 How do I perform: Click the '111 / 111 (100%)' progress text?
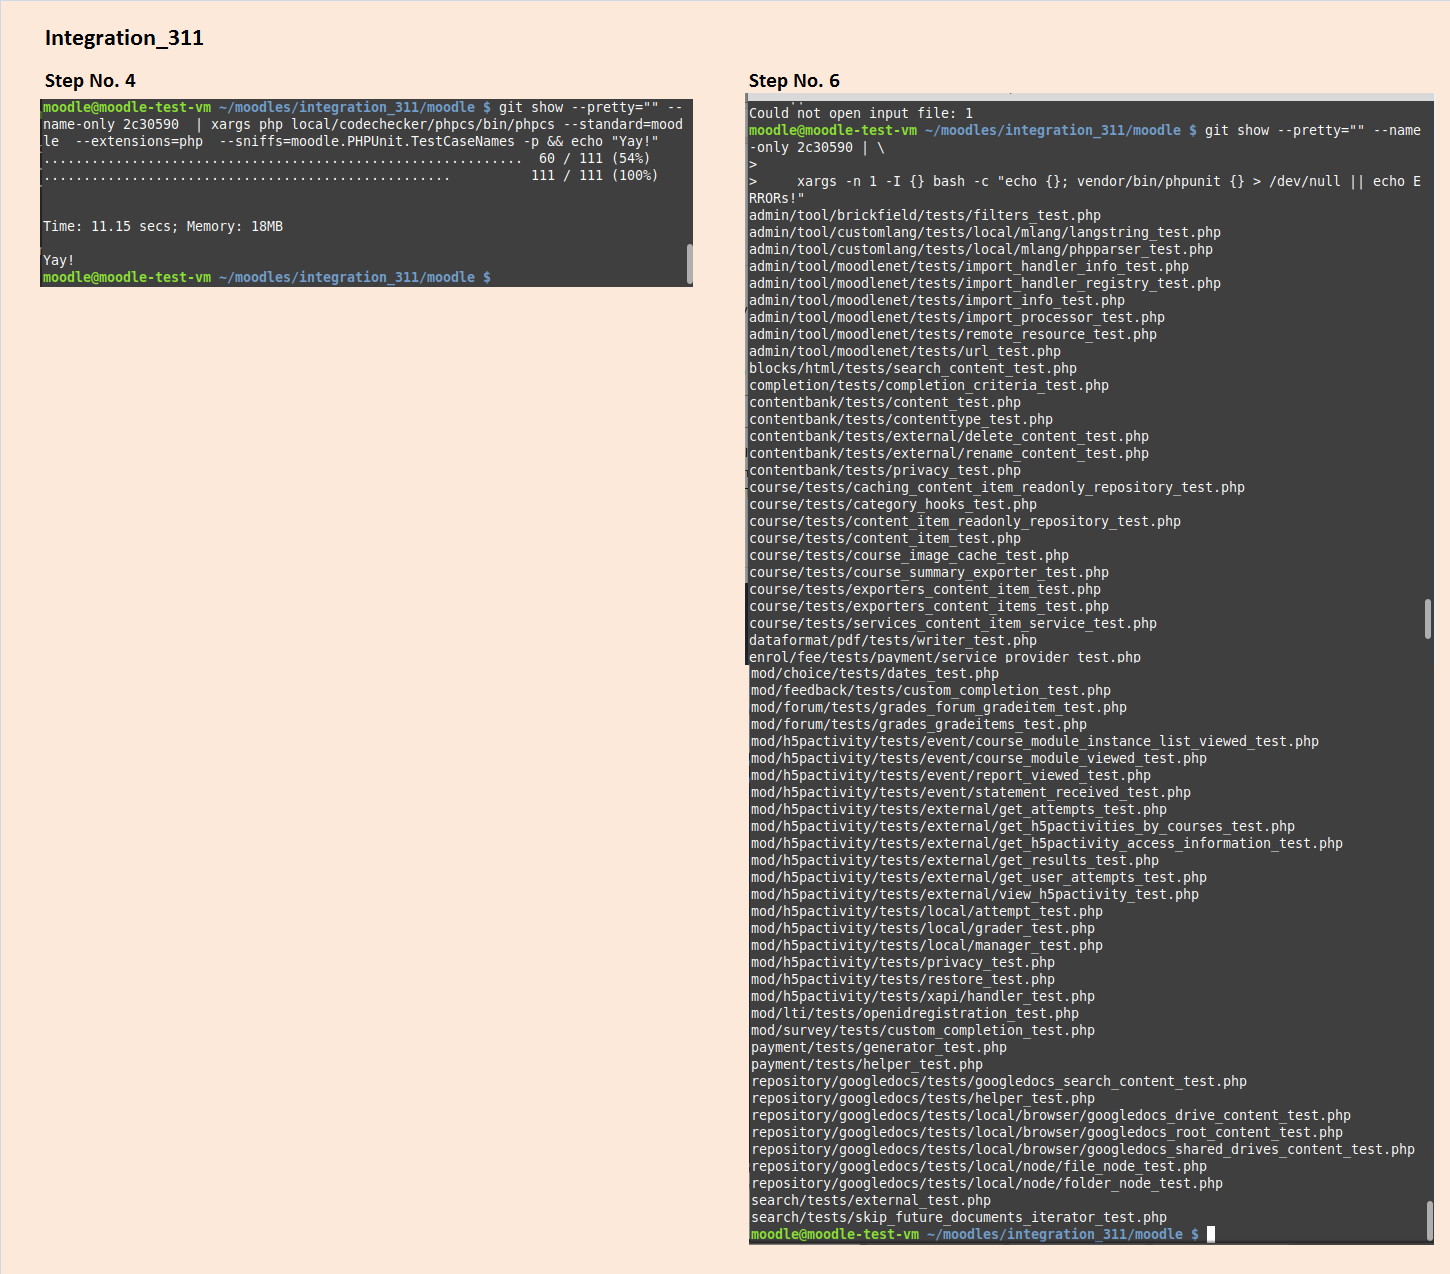594,176
